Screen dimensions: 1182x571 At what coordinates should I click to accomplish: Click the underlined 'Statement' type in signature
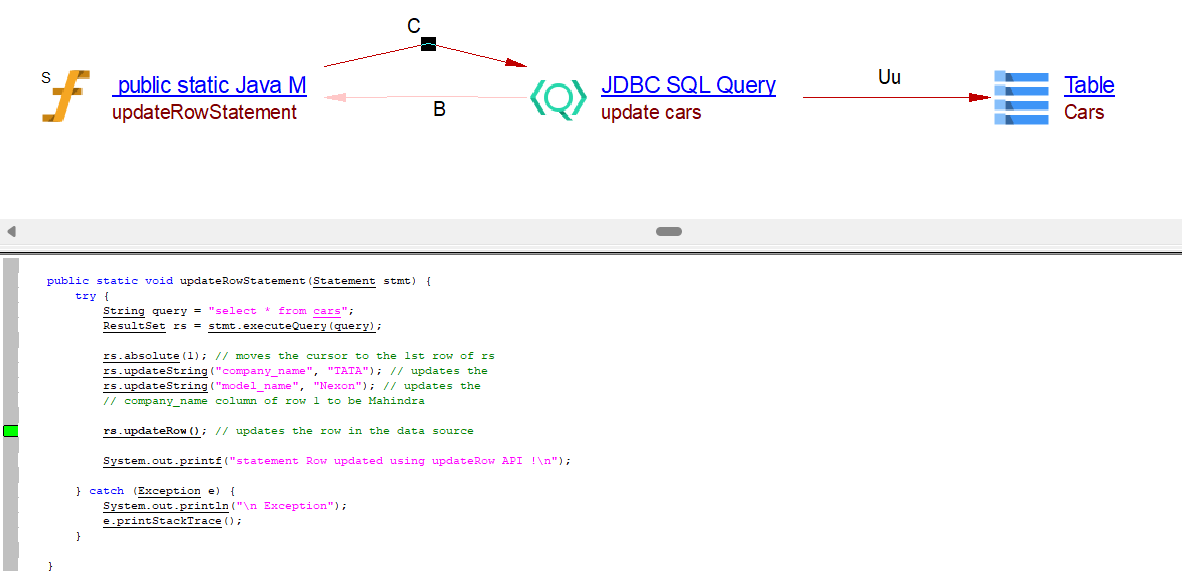(x=344, y=281)
